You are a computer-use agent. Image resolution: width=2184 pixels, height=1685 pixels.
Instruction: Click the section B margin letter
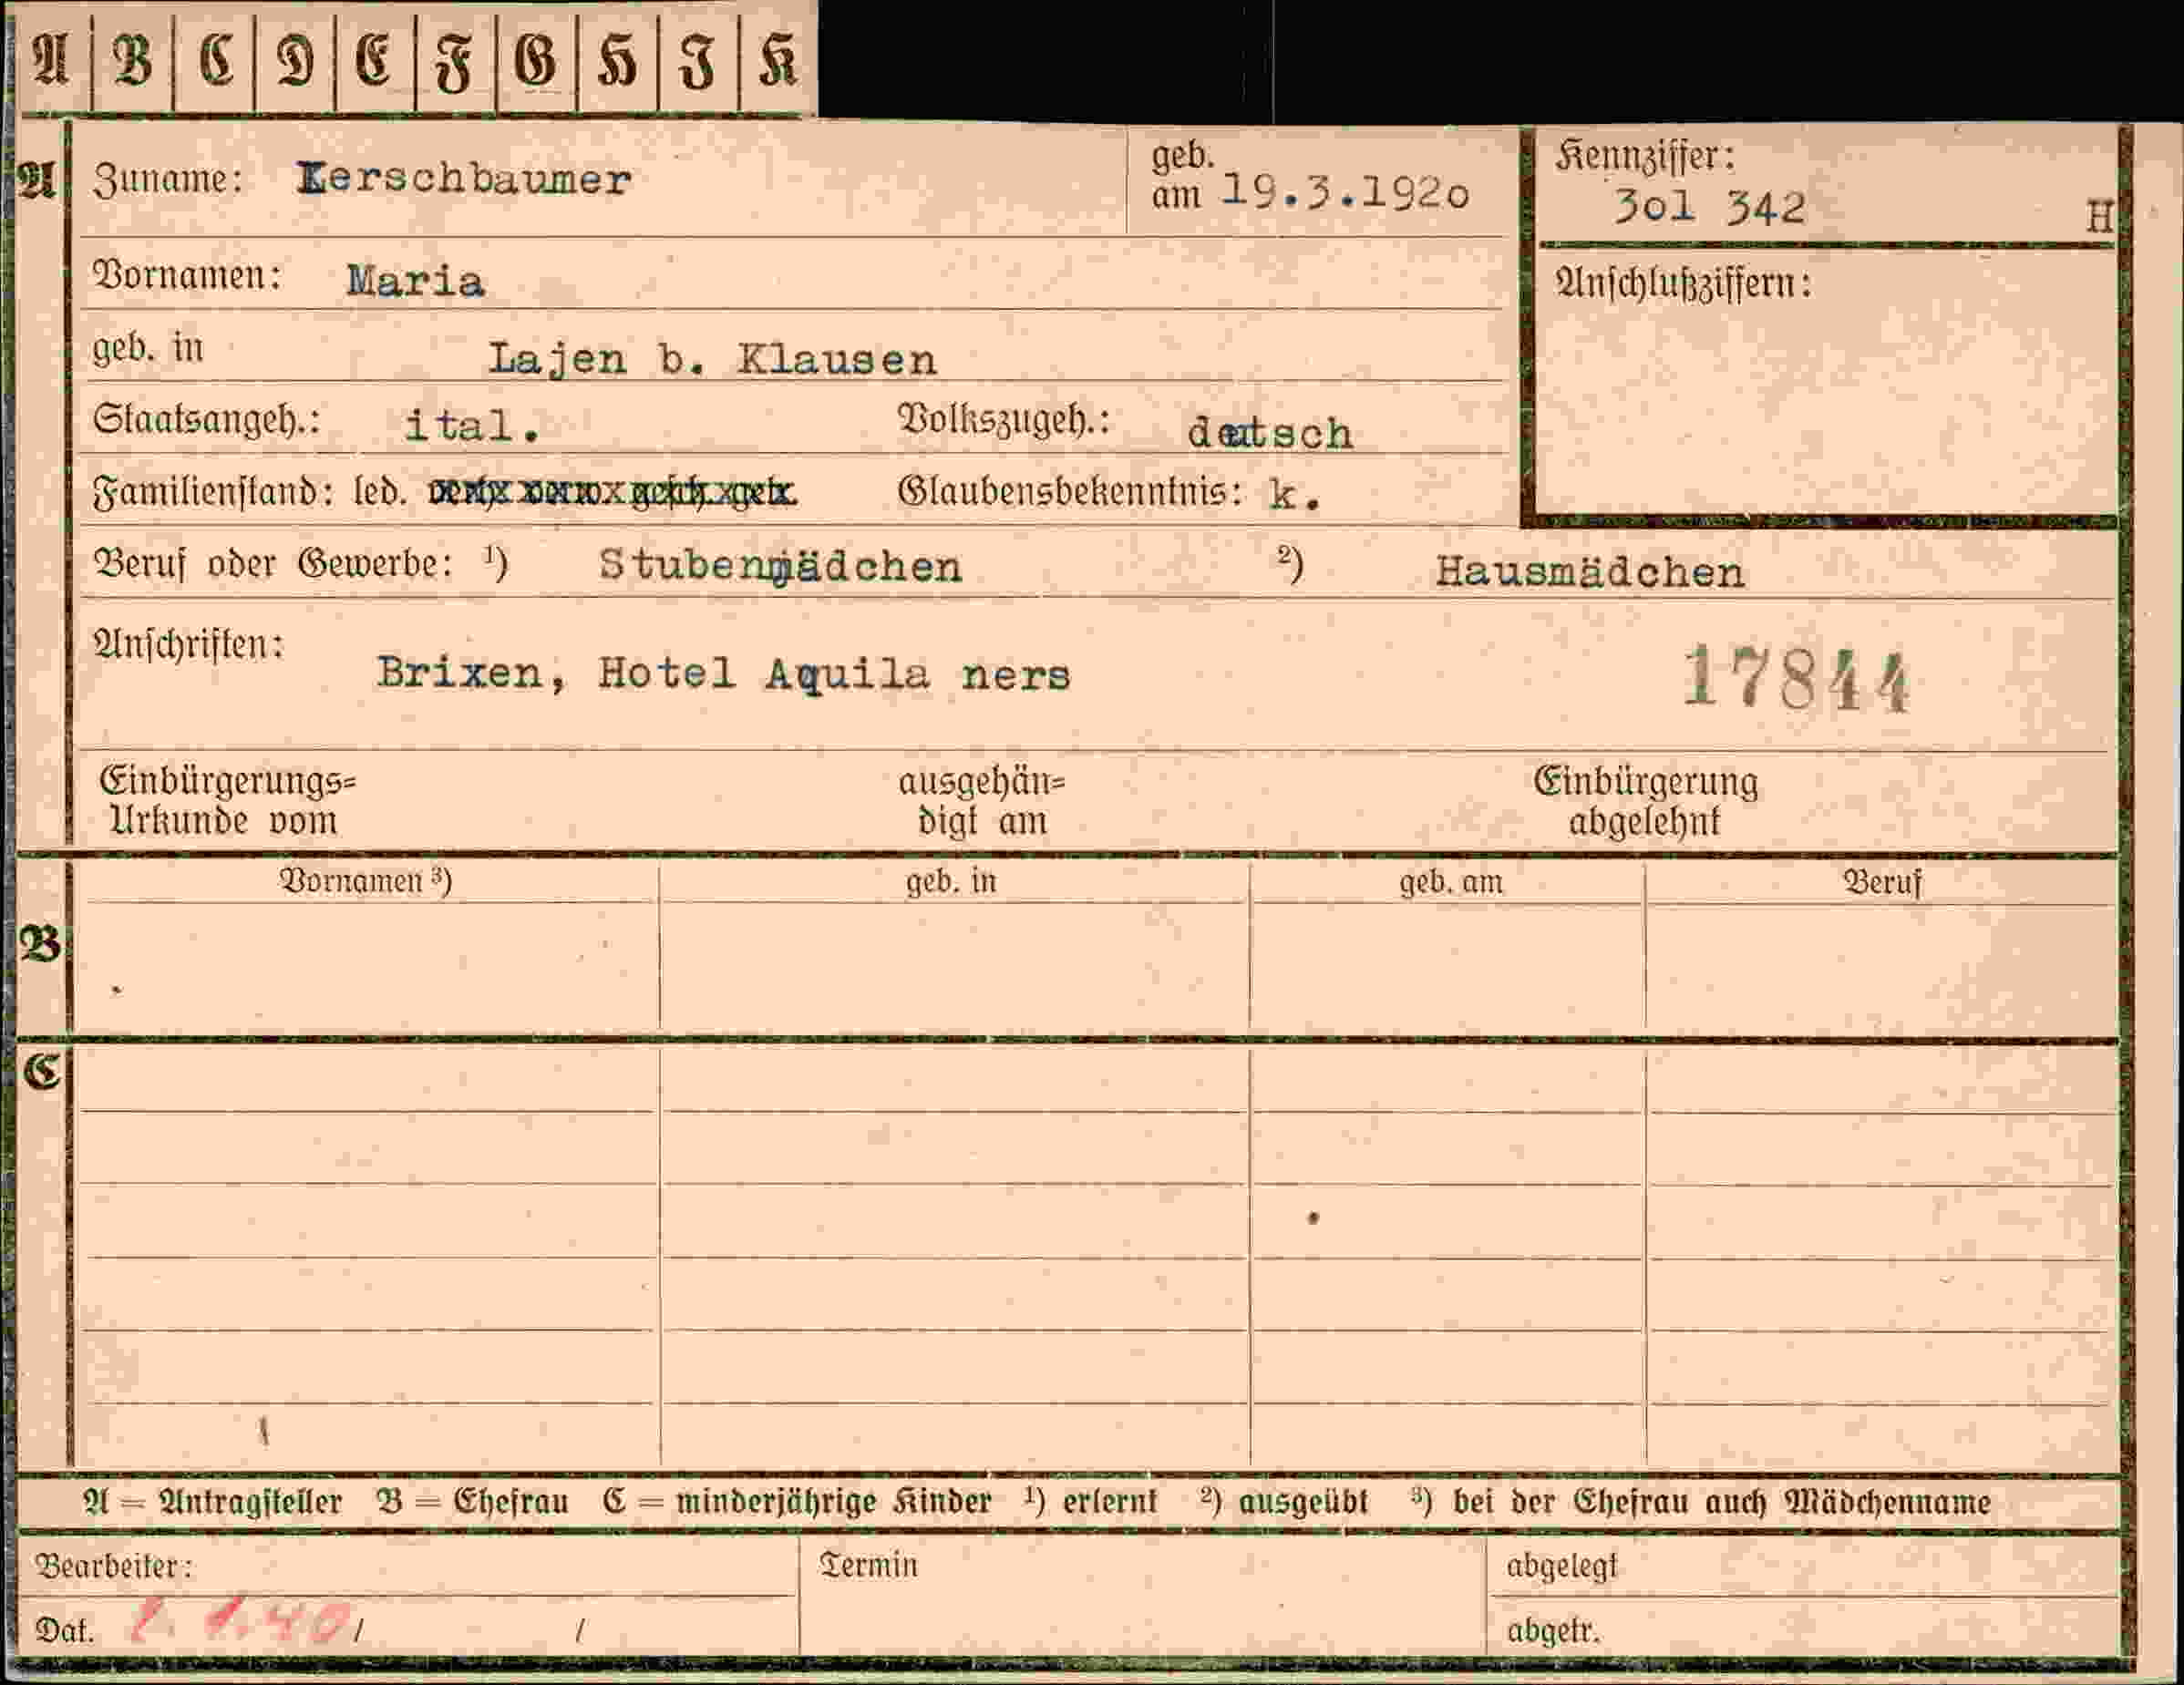click(x=40, y=944)
